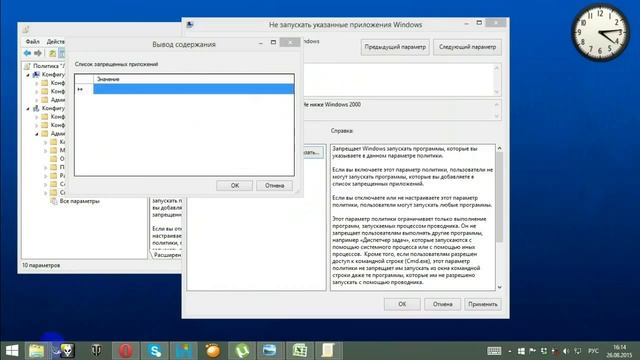The width and height of the screenshot is (640, 360).
Task: Collapse the computer configuration node in the tree
Action: [x=28, y=75]
